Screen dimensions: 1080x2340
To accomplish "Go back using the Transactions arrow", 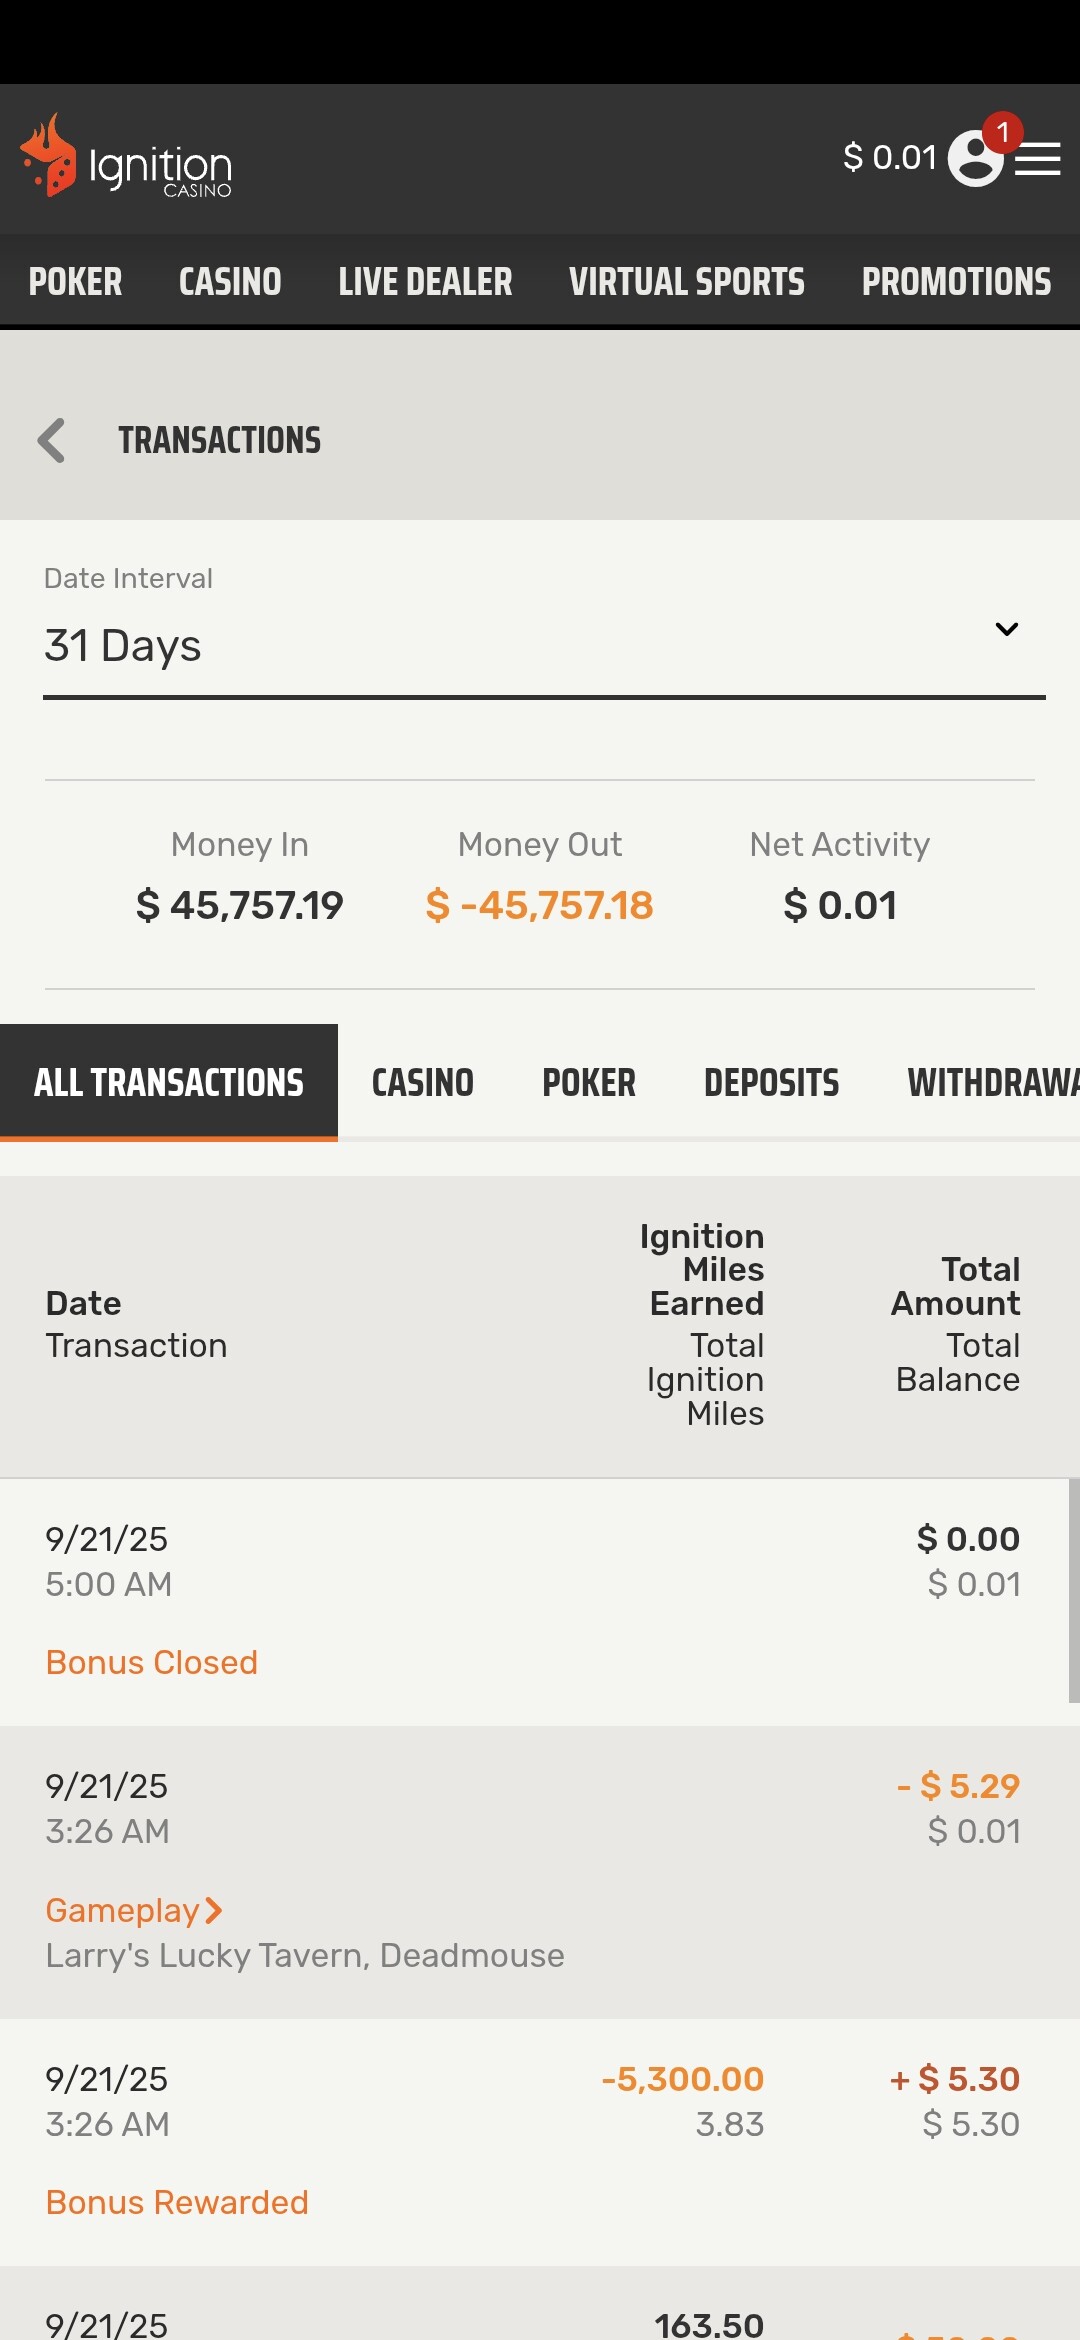I will 52,440.
